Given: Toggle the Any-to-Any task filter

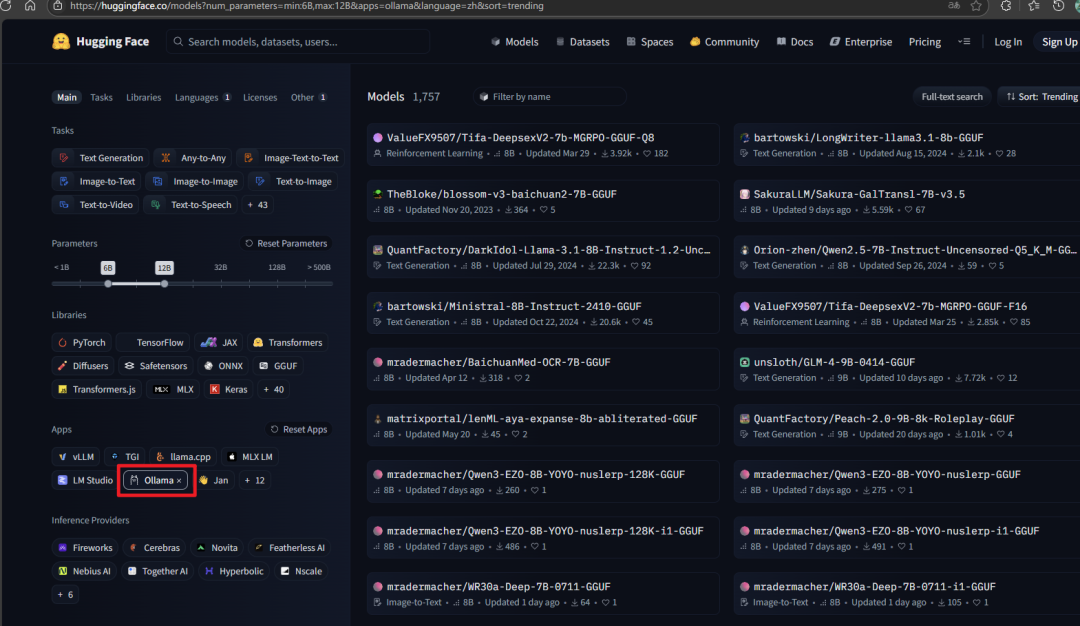Looking at the screenshot, I should click(193, 158).
